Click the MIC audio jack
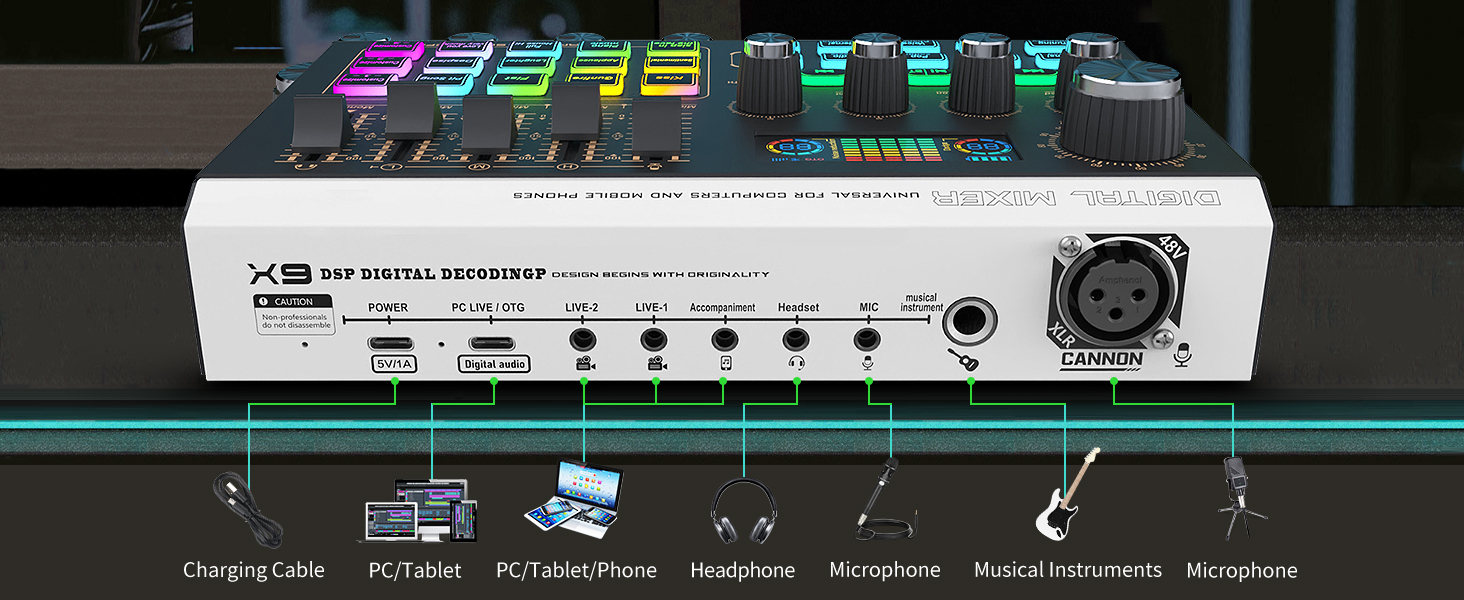The image size is (1464, 600). tap(868, 340)
